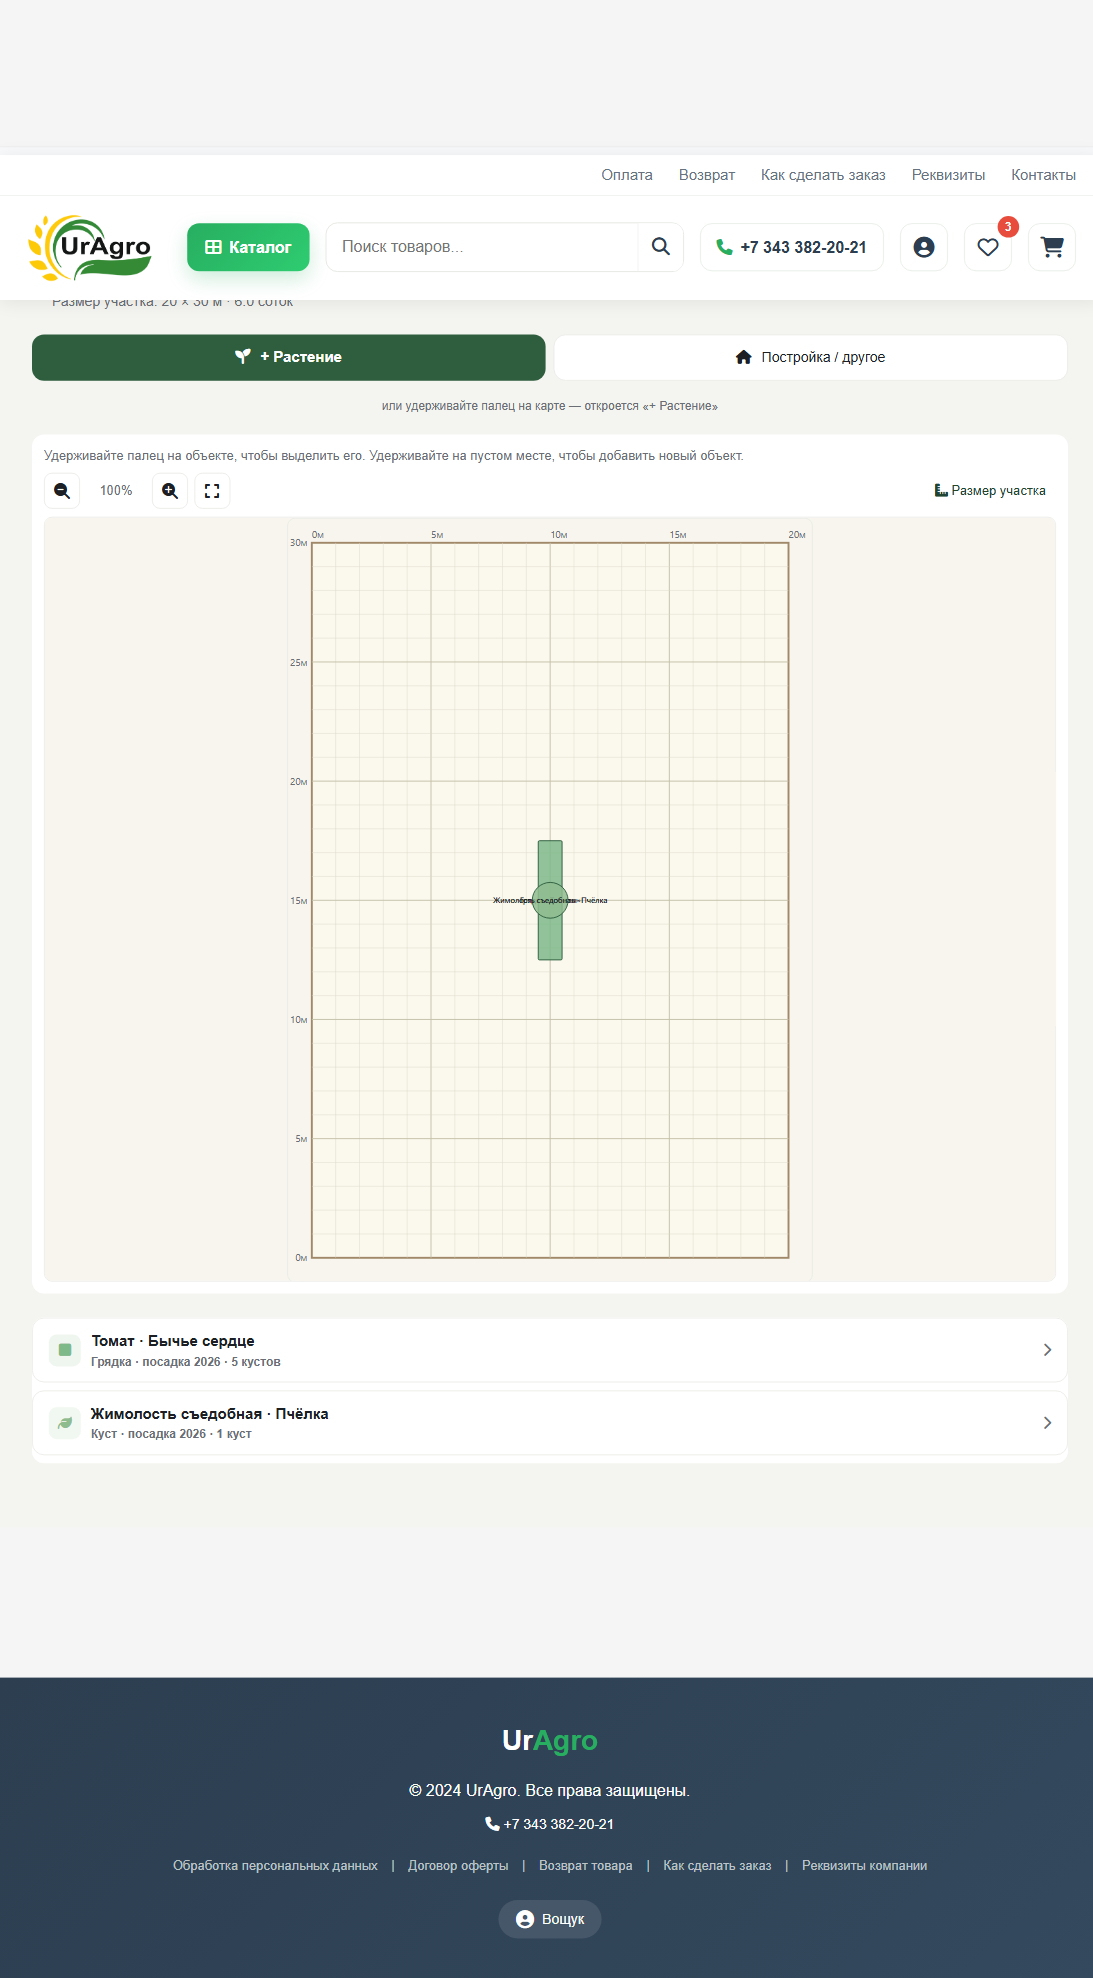Open the Каталог menu
Image resolution: width=1093 pixels, height=1978 pixels.
(248, 247)
